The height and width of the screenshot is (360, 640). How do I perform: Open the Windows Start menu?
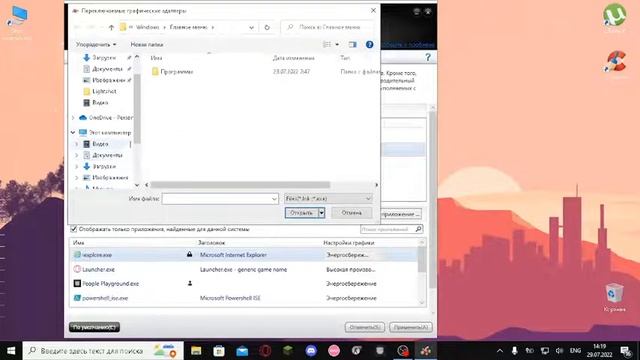pyautogui.click(x=11, y=351)
